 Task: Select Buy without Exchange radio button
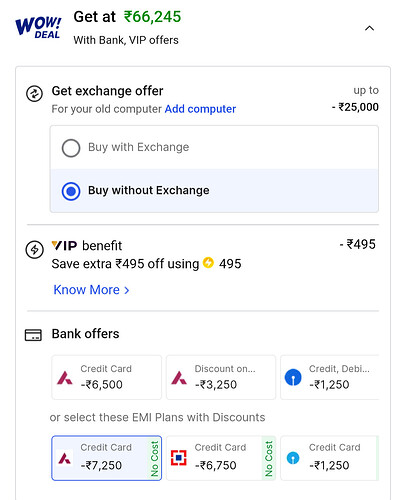(71, 191)
